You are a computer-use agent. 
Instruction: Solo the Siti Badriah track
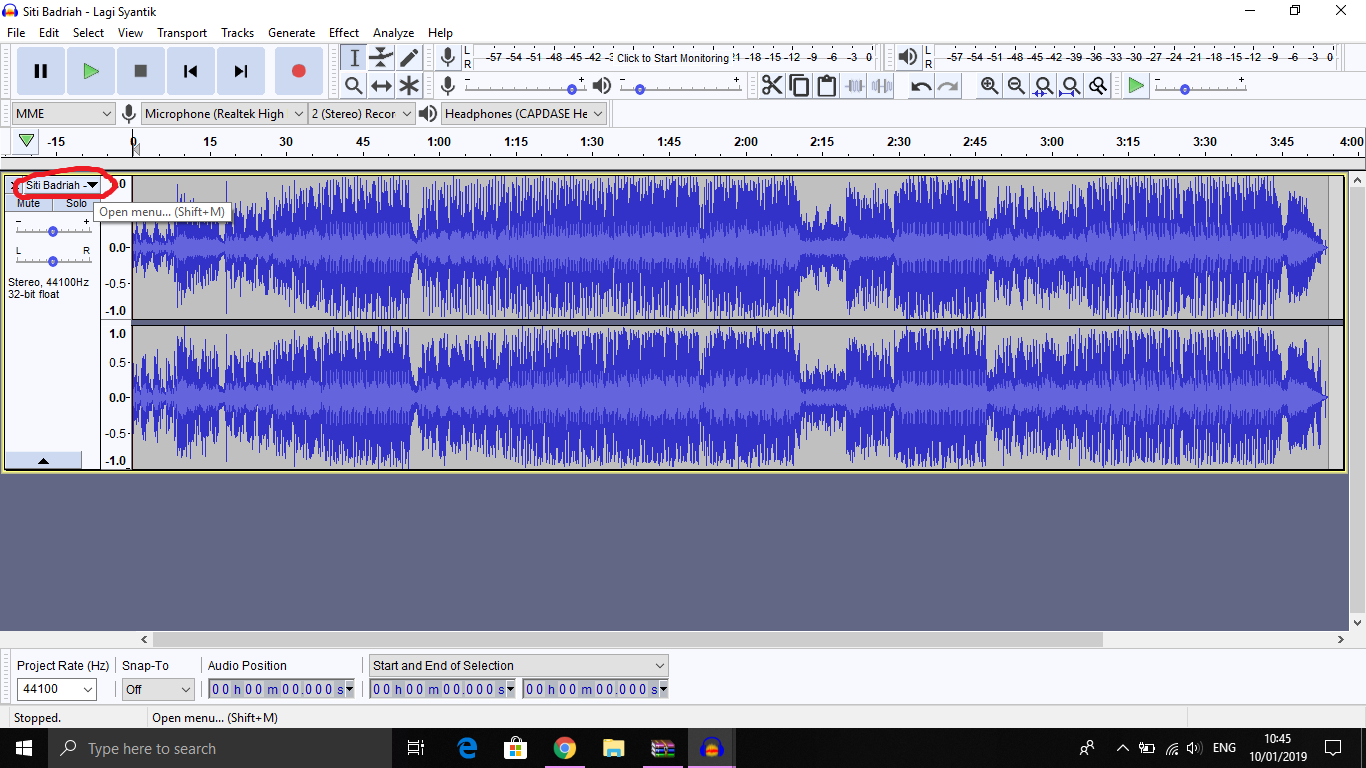pos(77,203)
